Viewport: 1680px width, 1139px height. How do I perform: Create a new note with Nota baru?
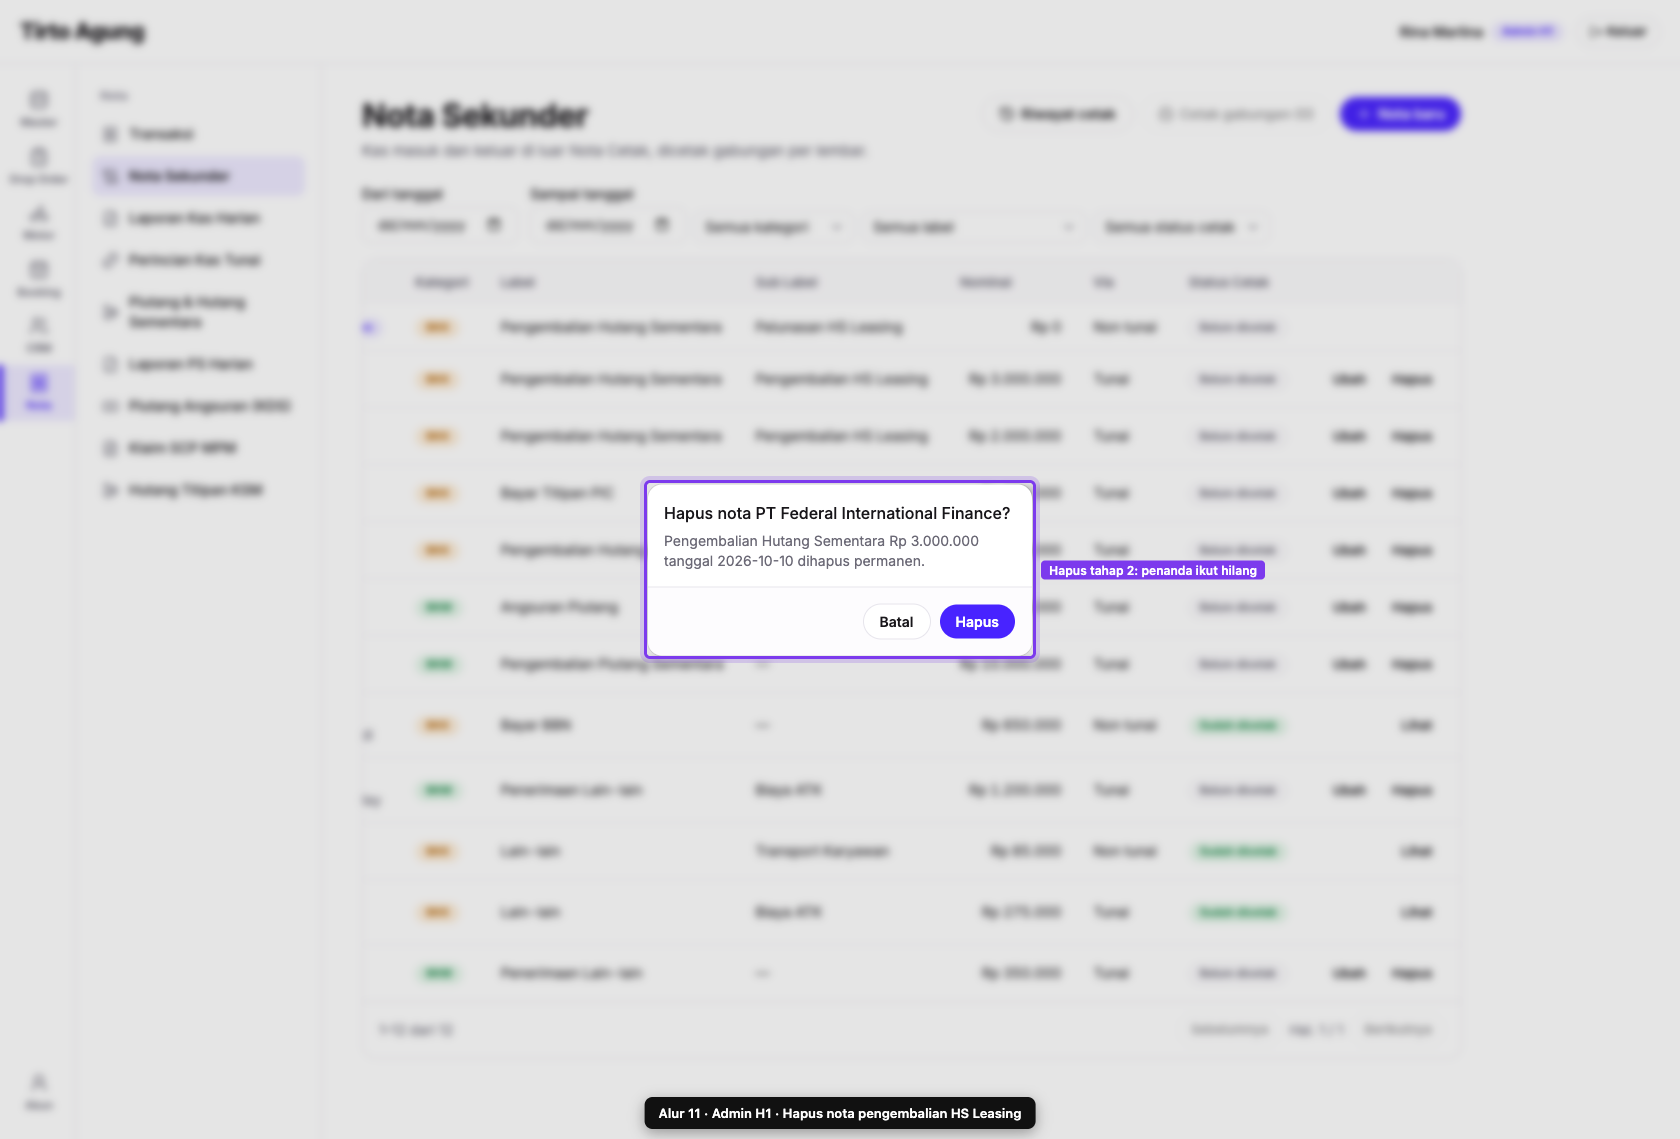[1400, 114]
